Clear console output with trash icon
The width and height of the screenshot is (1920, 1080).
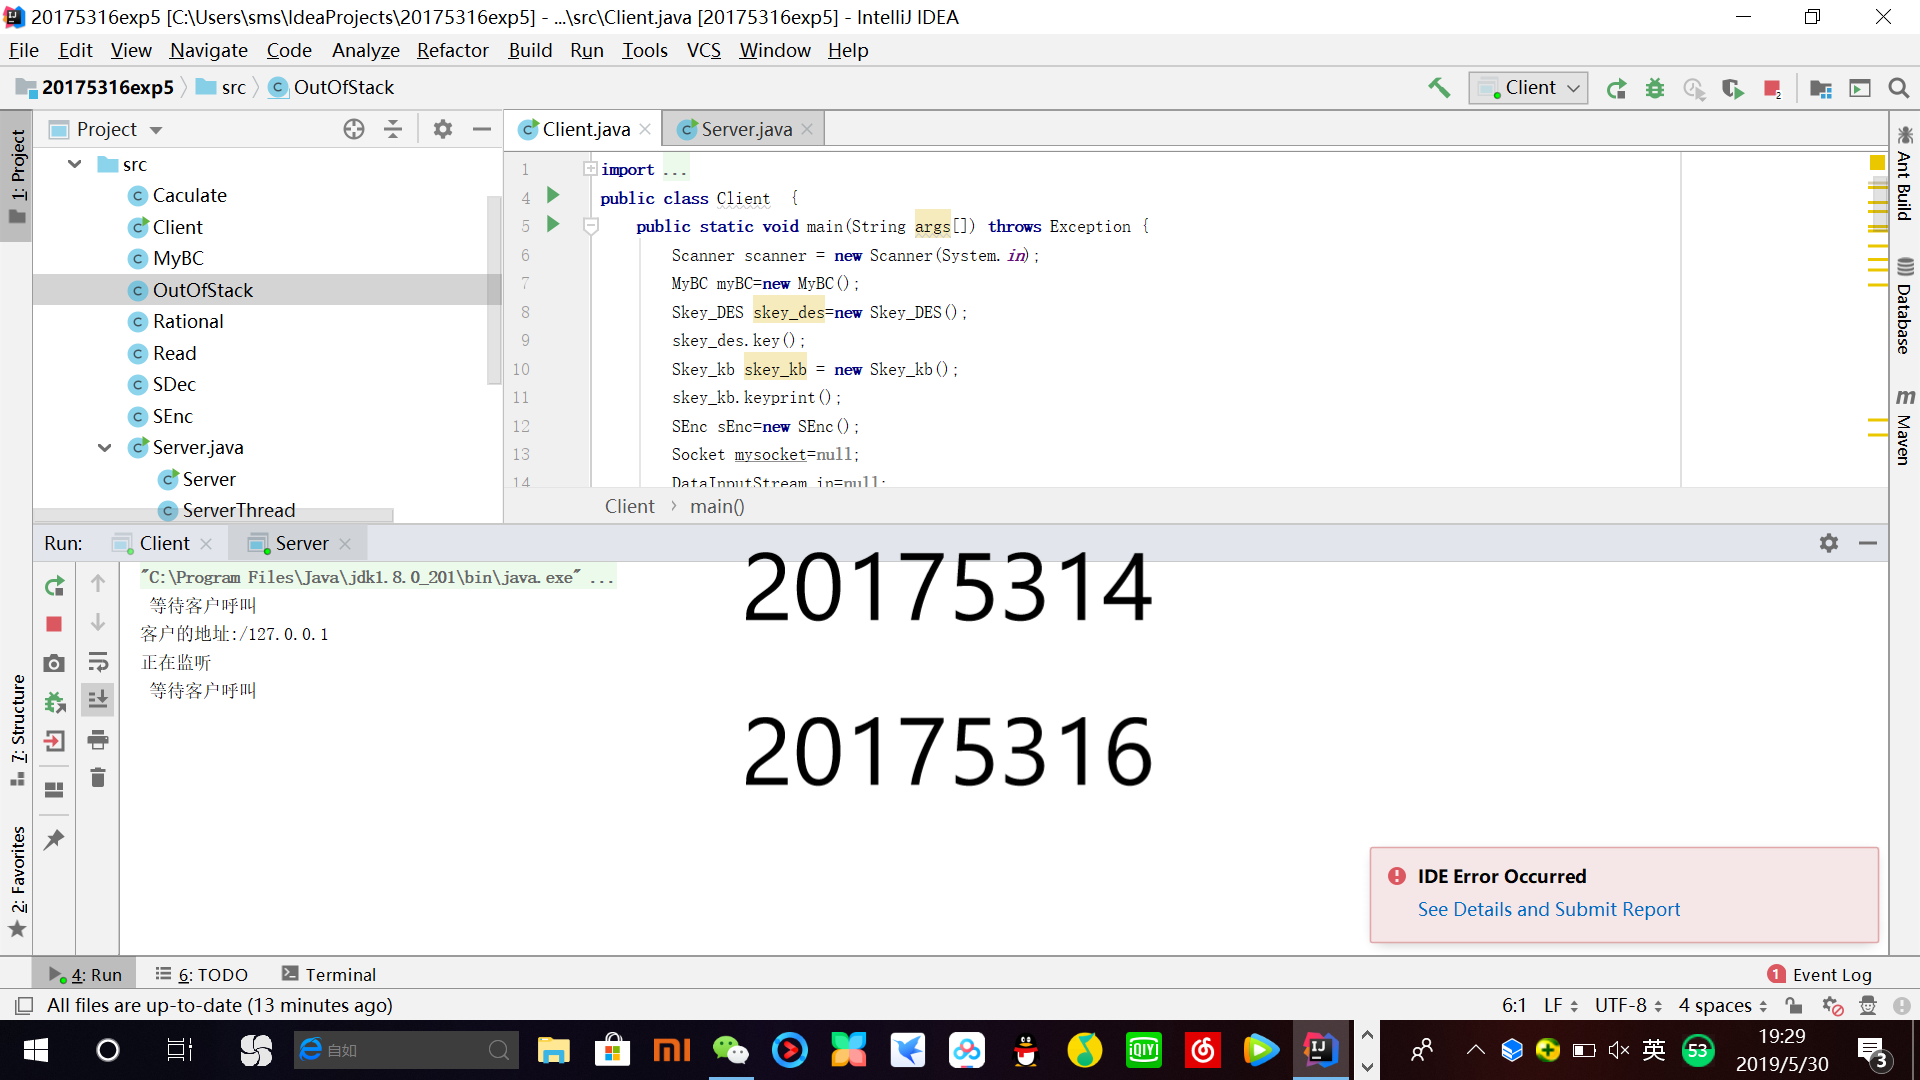tap(97, 778)
